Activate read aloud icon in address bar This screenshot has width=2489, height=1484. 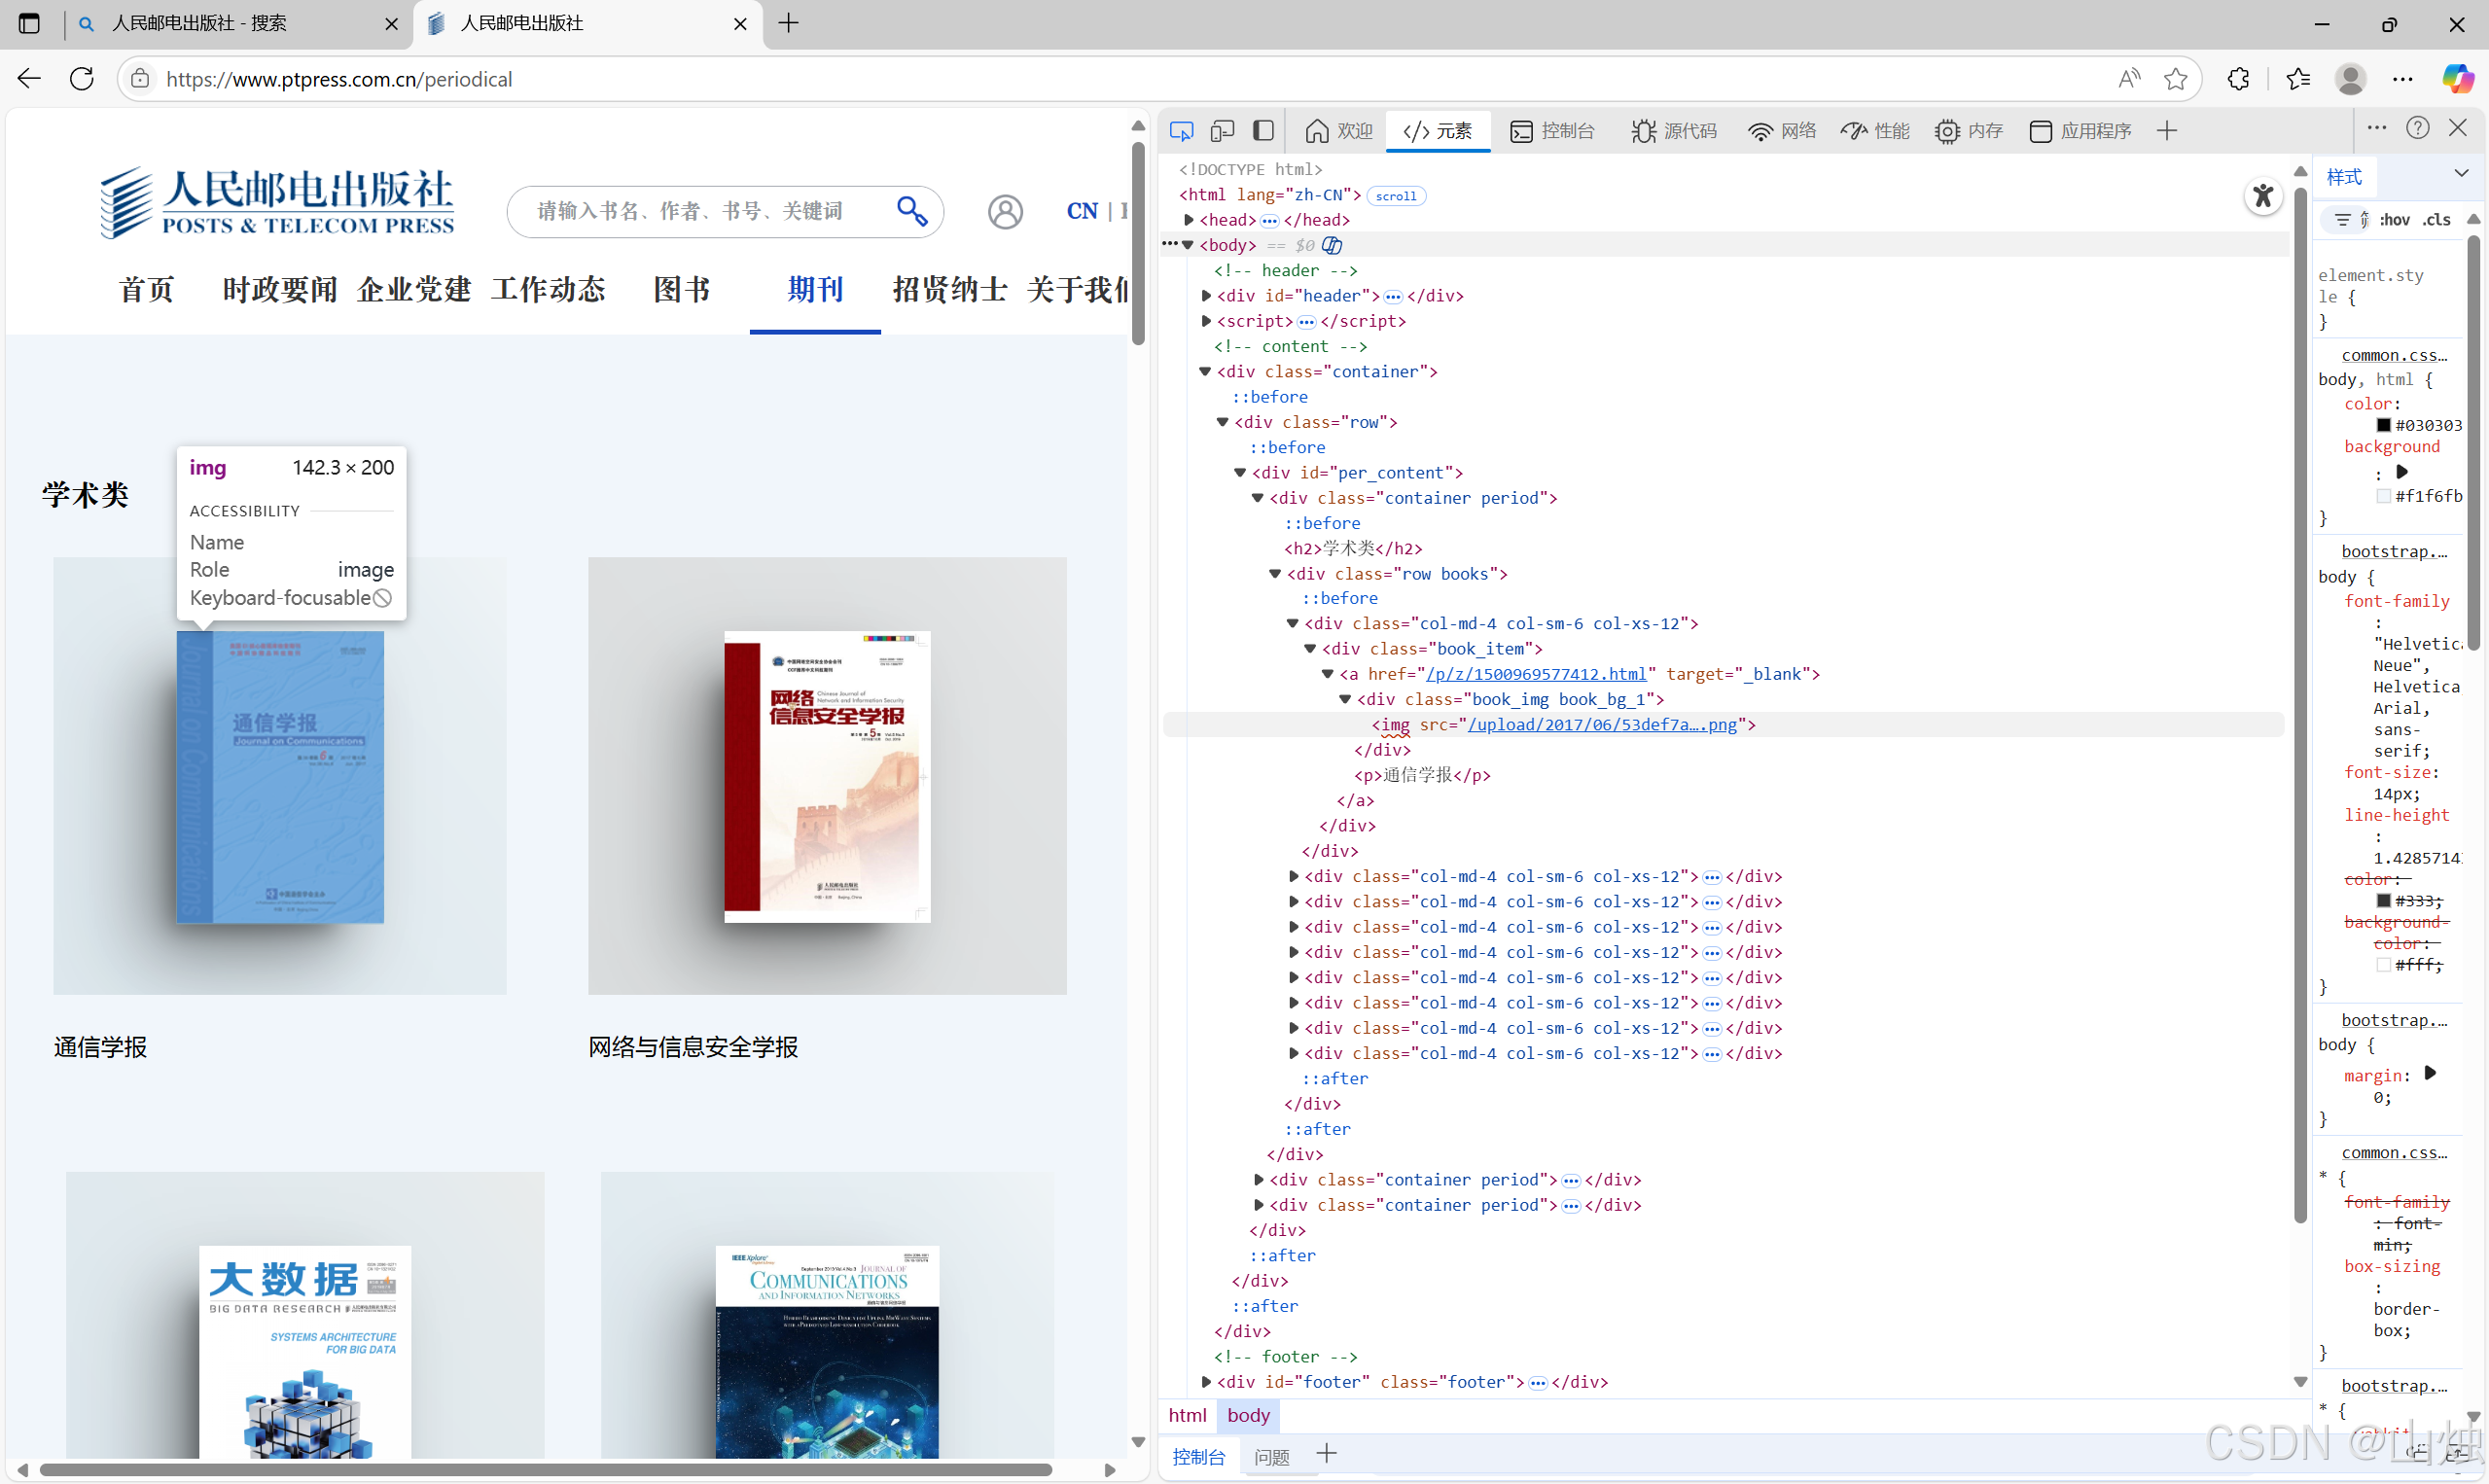coord(2130,79)
